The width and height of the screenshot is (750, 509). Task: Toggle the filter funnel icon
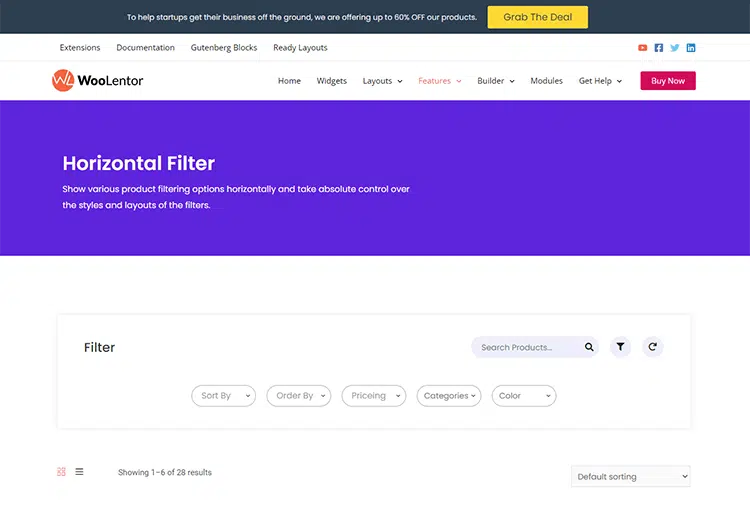[620, 347]
